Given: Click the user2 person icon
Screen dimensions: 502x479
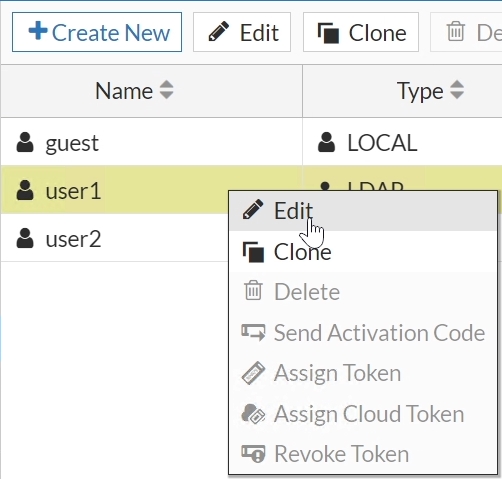Looking at the screenshot, I should coord(25,238).
